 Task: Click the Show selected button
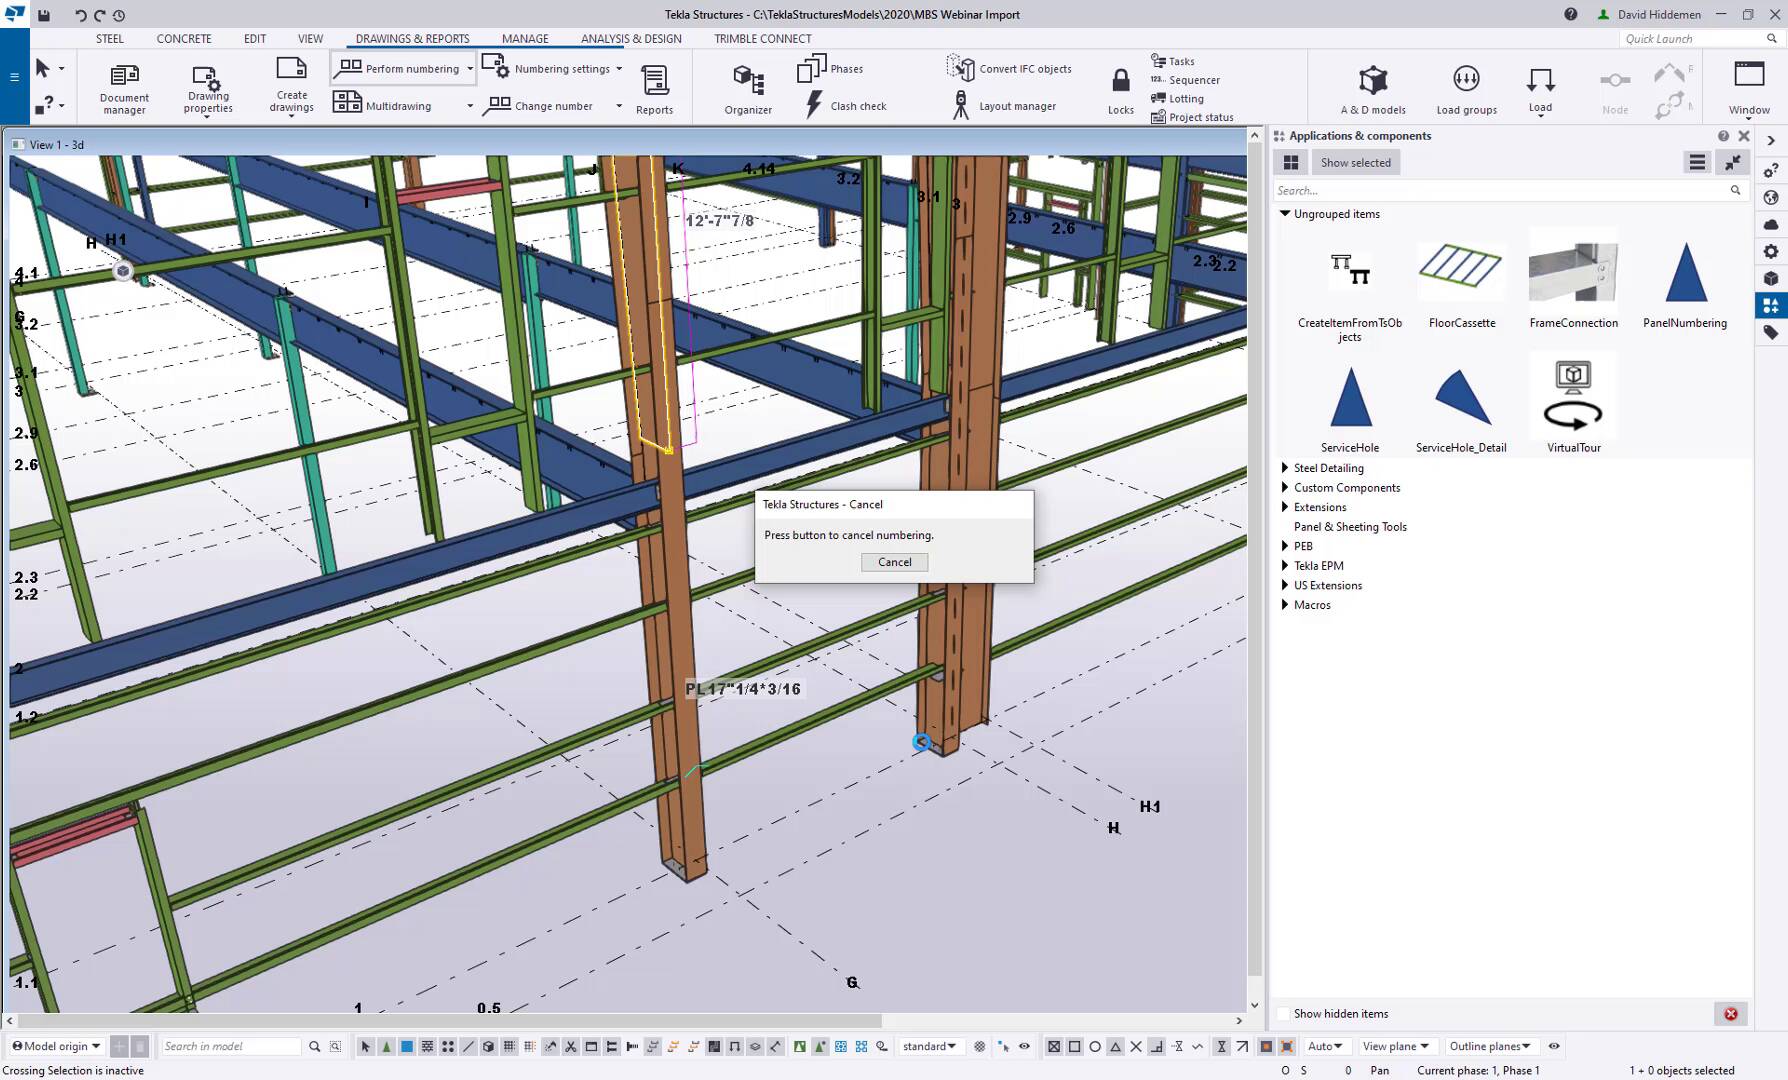(x=1355, y=162)
